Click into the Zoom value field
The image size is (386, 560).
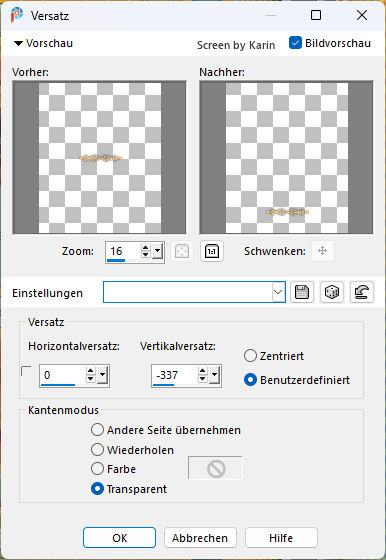[123, 251]
